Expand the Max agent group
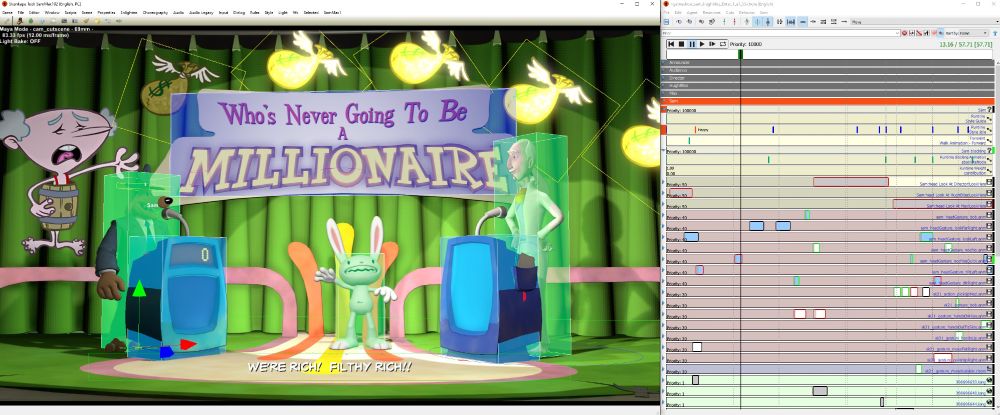1000x415 pixels. point(663,93)
